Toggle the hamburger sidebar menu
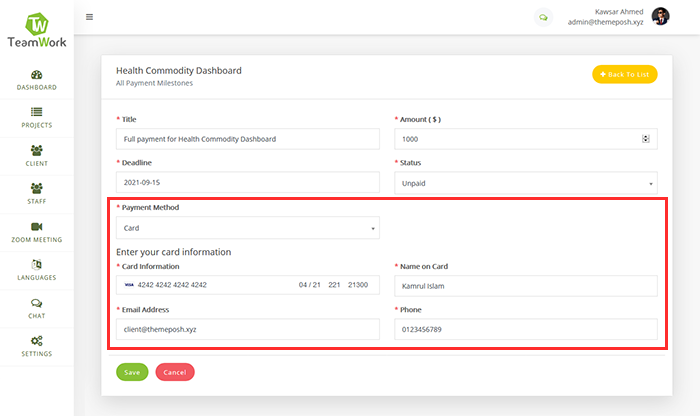 pos(90,17)
